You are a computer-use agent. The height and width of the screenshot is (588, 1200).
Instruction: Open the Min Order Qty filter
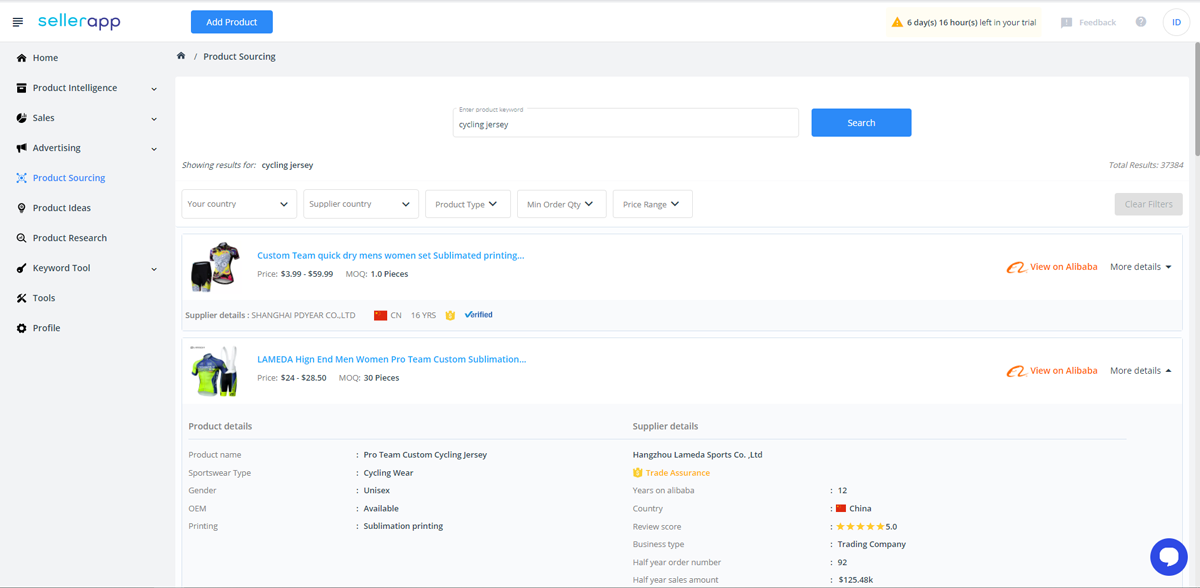(x=560, y=204)
